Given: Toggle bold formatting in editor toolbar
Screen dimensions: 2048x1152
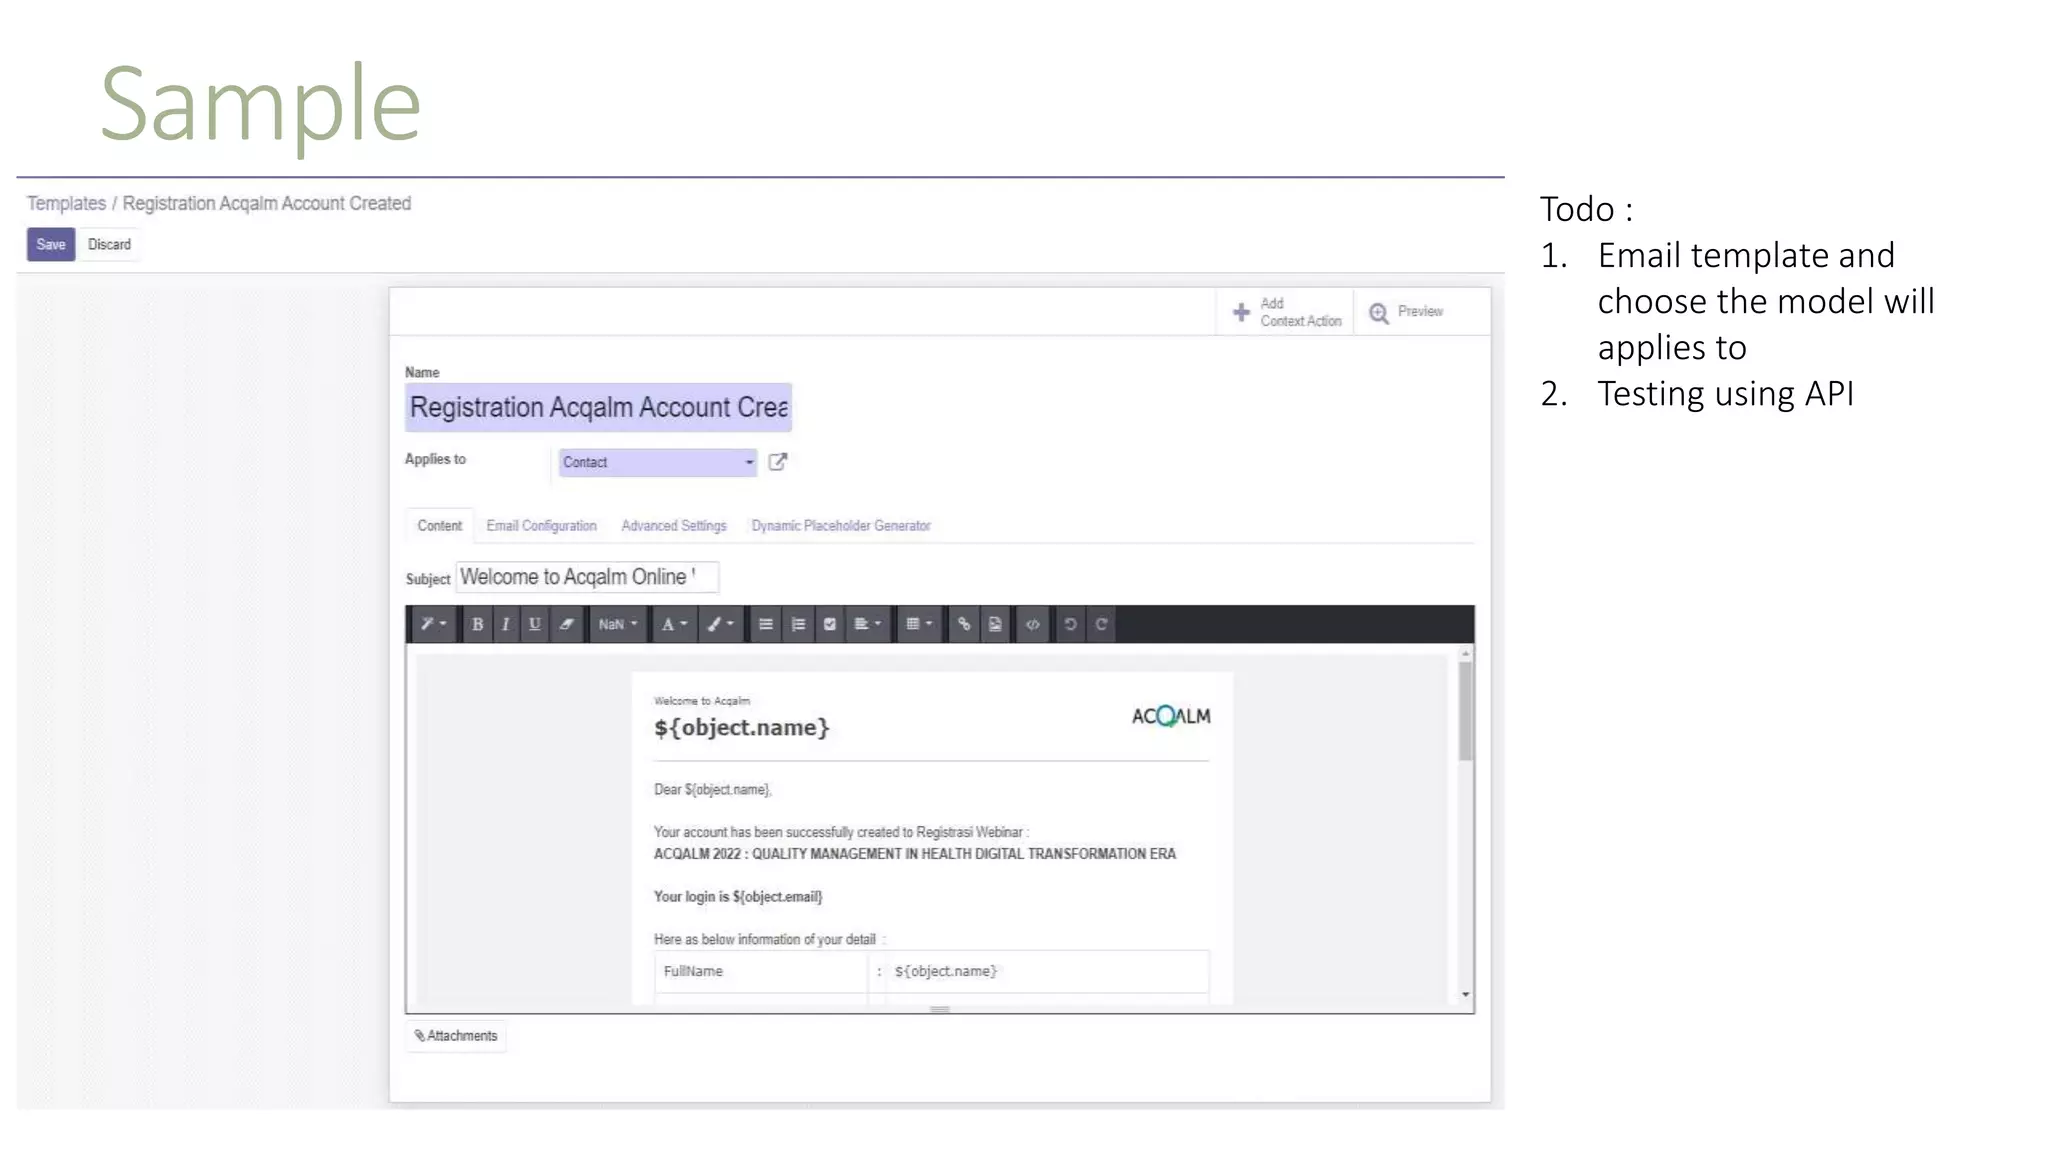Looking at the screenshot, I should click(x=477, y=624).
